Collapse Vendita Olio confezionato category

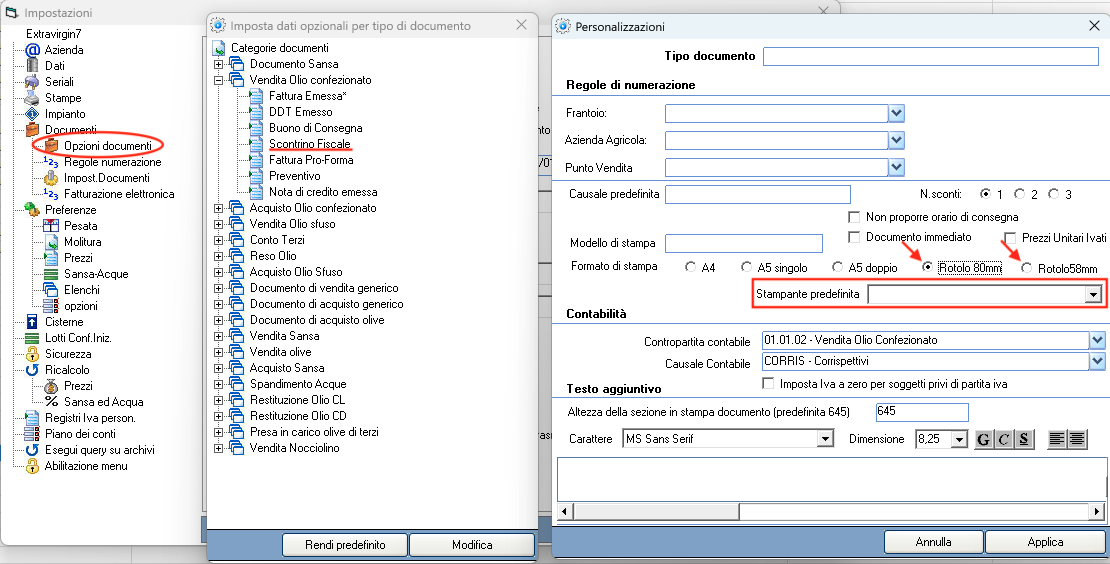tap(218, 80)
